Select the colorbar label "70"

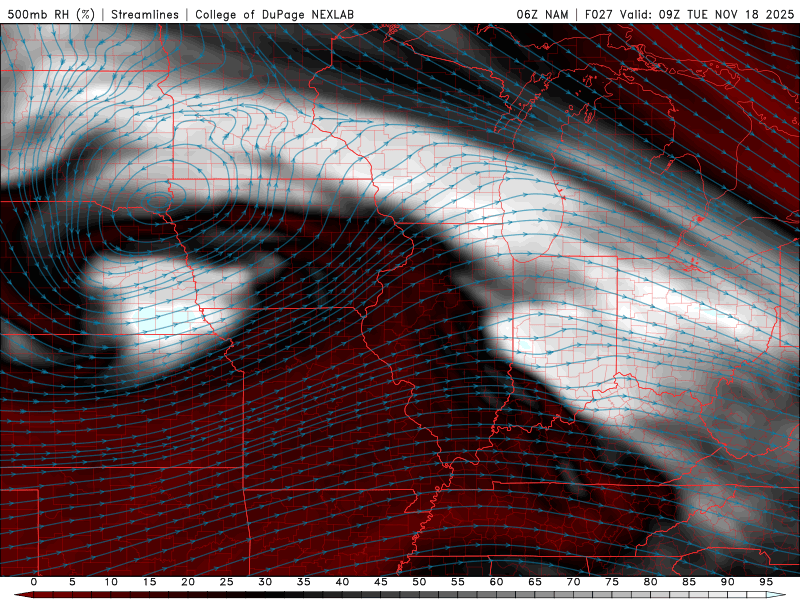[573, 582]
